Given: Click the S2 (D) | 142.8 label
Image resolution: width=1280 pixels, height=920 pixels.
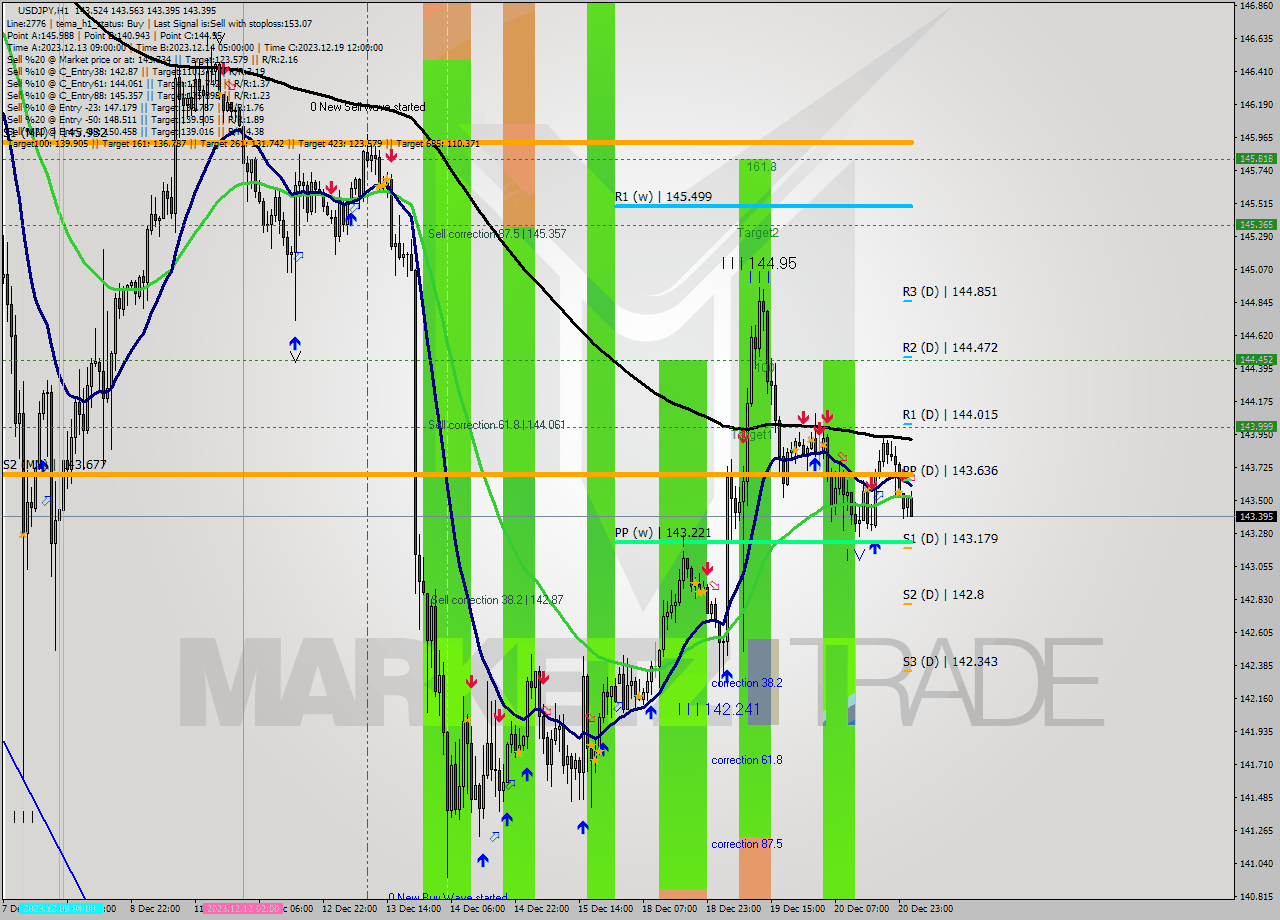Looking at the screenshot, I should point(943,595).
